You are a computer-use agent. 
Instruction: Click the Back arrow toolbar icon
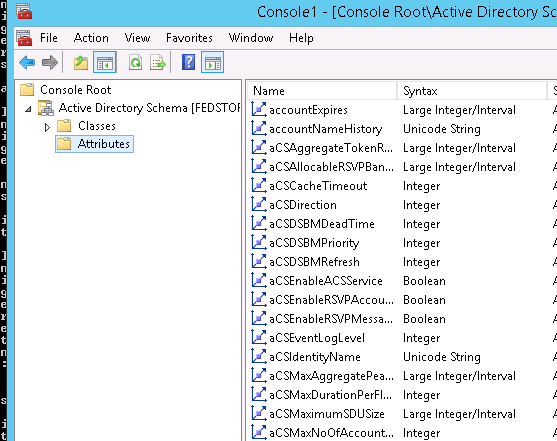coord(27,63)
